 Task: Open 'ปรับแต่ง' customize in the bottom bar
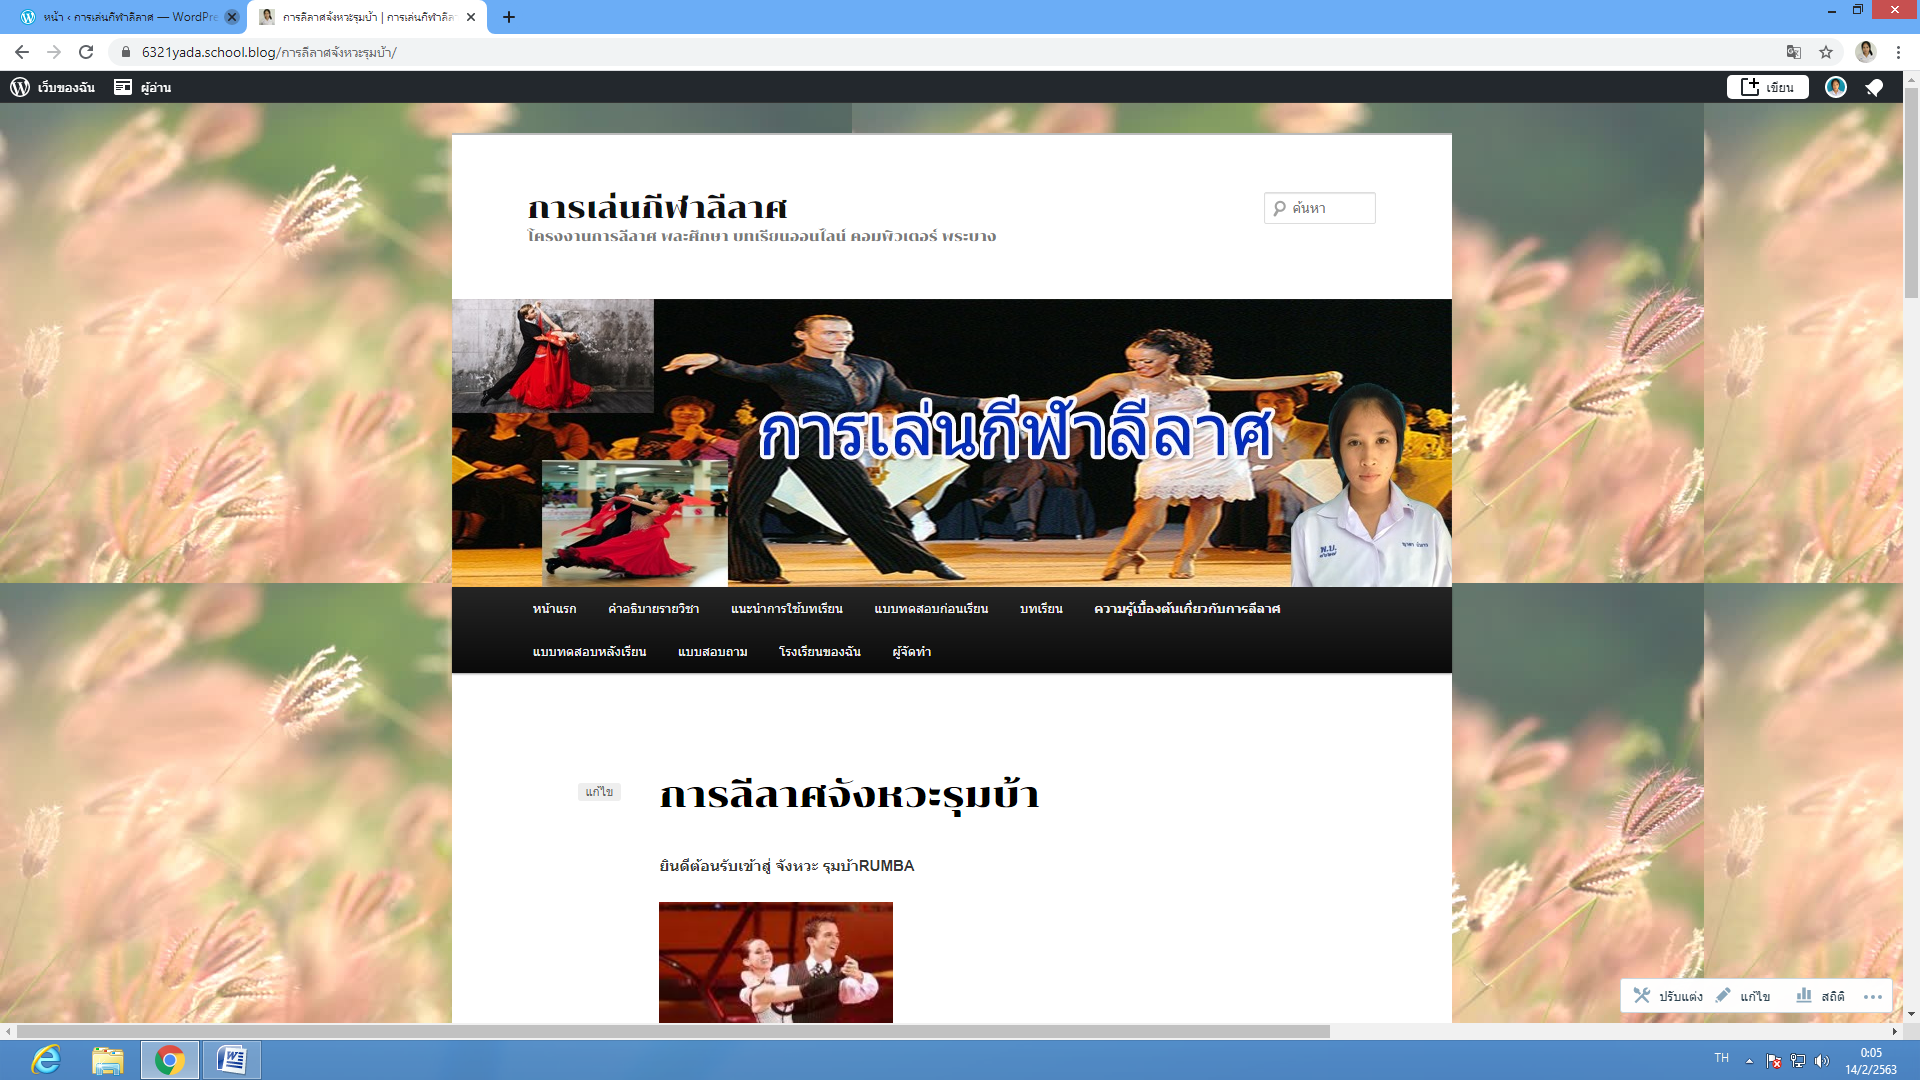coord(1668,996)
